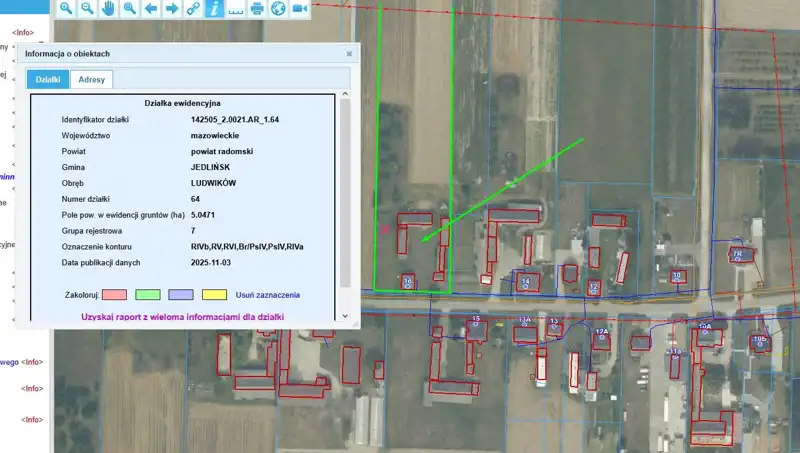Screen dimensions: 800x453
Task: Print the map with printer icon
Action: (257, 9)
